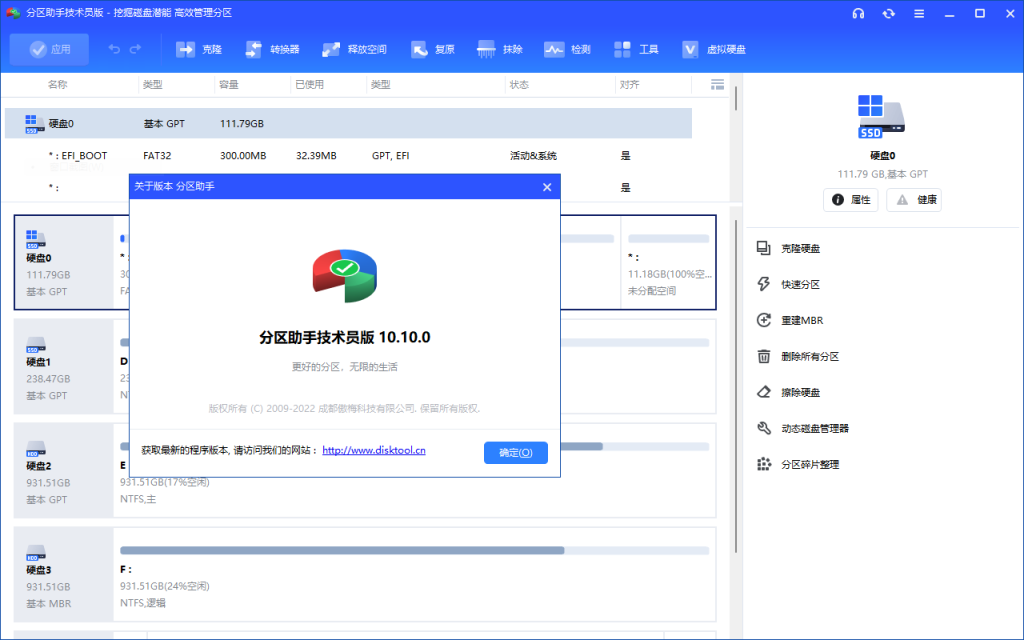Click the GPT, EFI type cell
The image size is (1024, 640).
pos(391,155)
